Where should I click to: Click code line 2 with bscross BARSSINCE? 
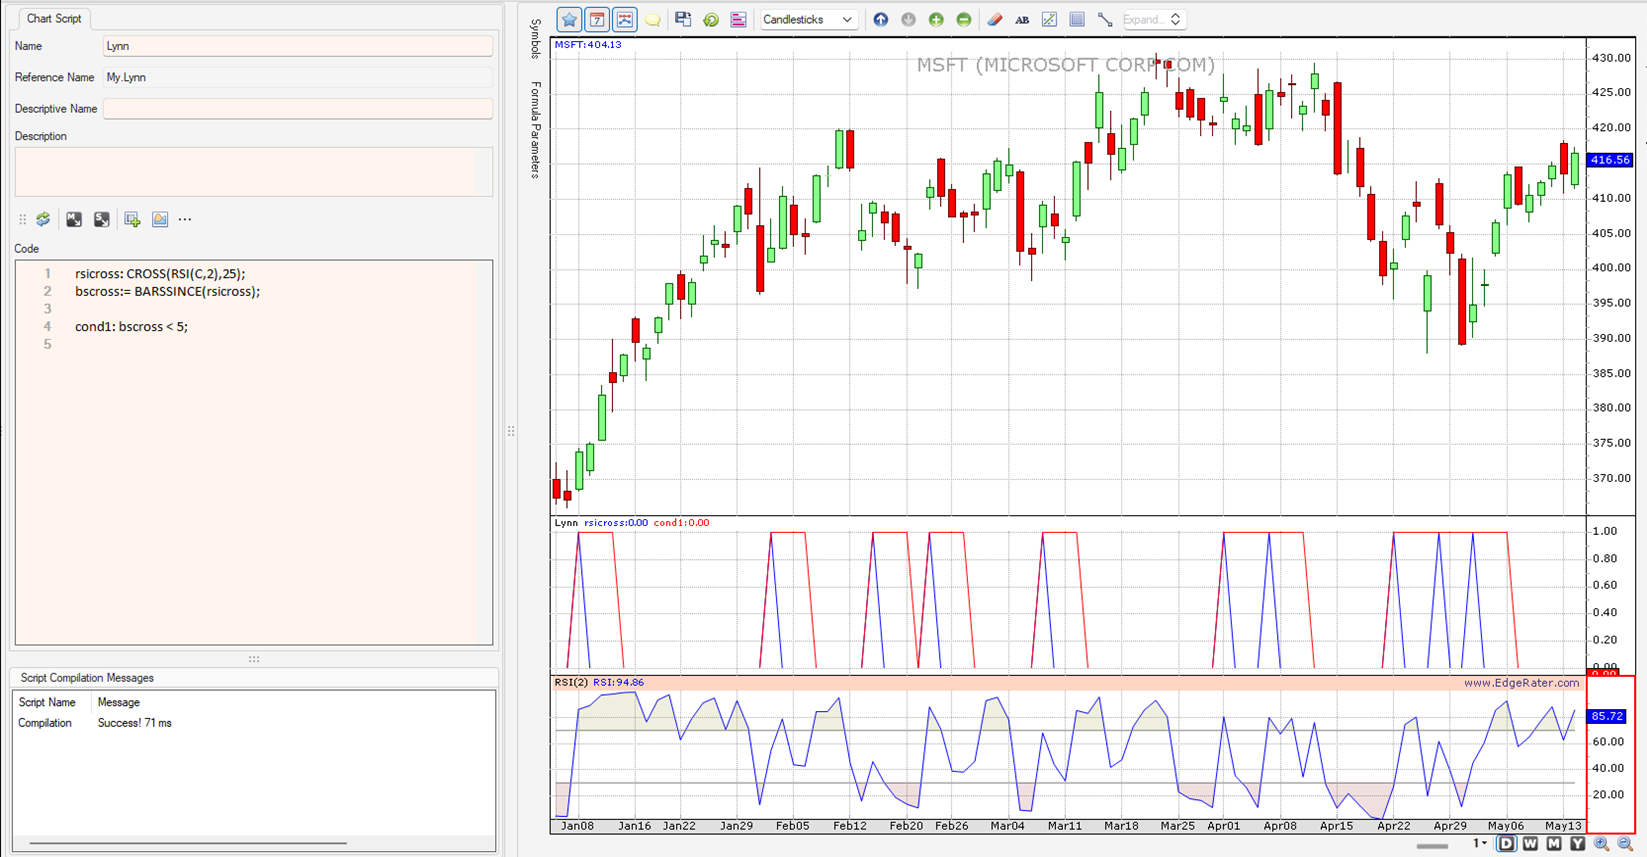coord(167,291)
